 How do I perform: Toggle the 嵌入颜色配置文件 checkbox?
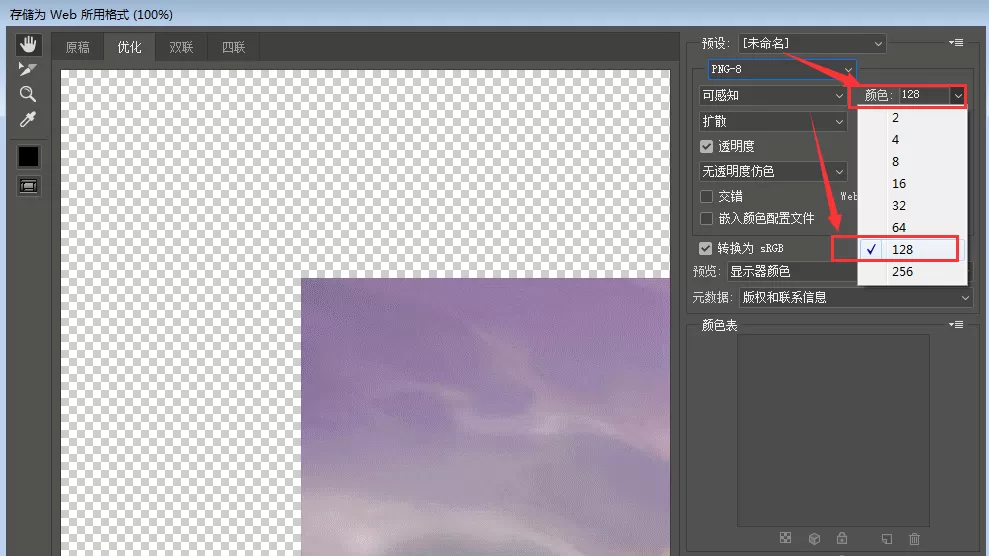point(706,218)
